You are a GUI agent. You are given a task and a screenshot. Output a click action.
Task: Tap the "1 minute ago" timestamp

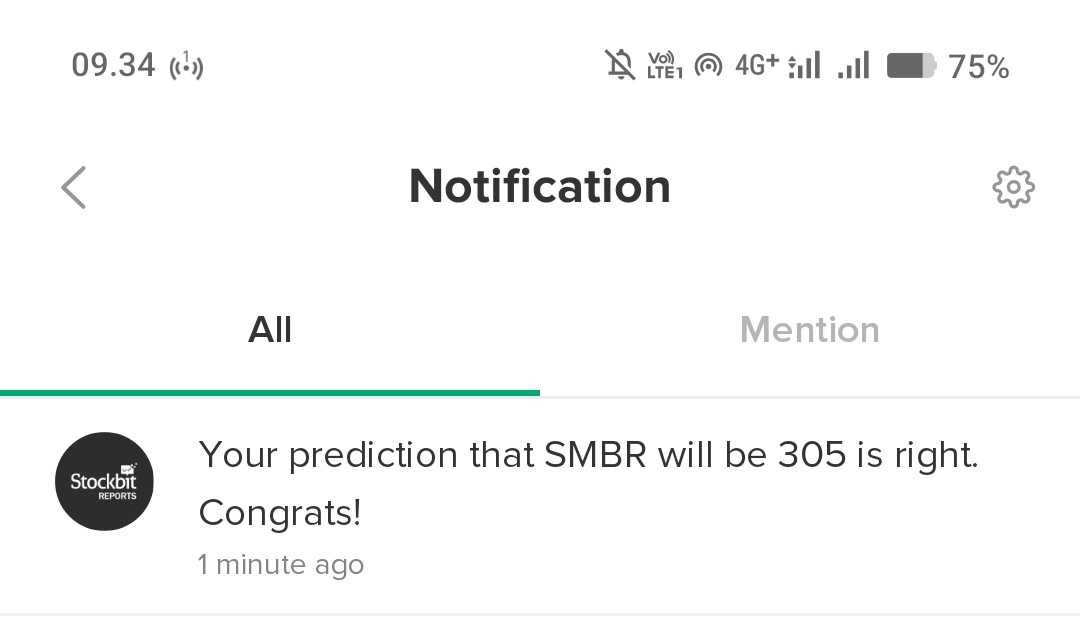pyautogui.click(x=281, y=565)
